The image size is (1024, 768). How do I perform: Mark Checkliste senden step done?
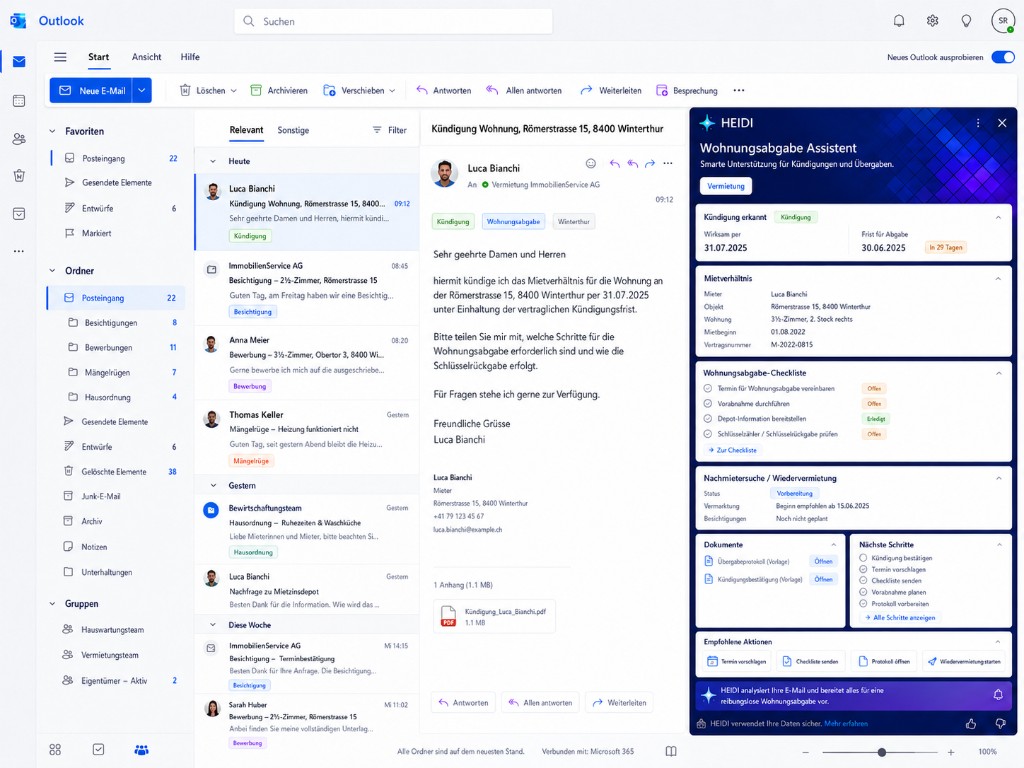click(x=863, y=580)
